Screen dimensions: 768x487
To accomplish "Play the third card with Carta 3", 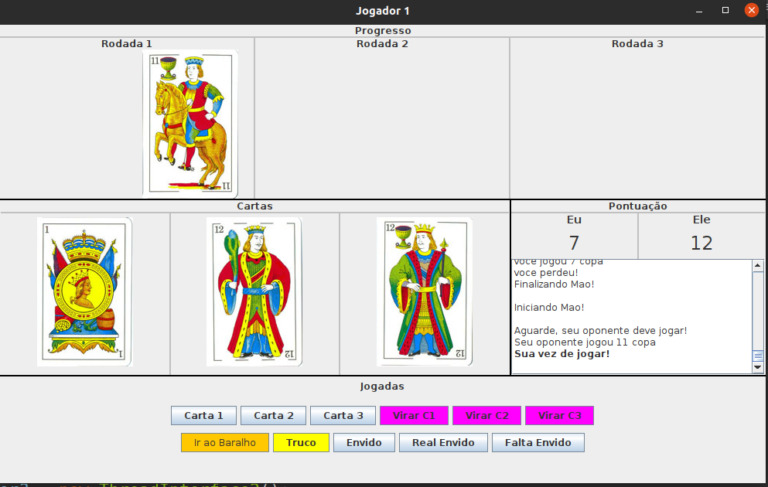I will 343,415.
